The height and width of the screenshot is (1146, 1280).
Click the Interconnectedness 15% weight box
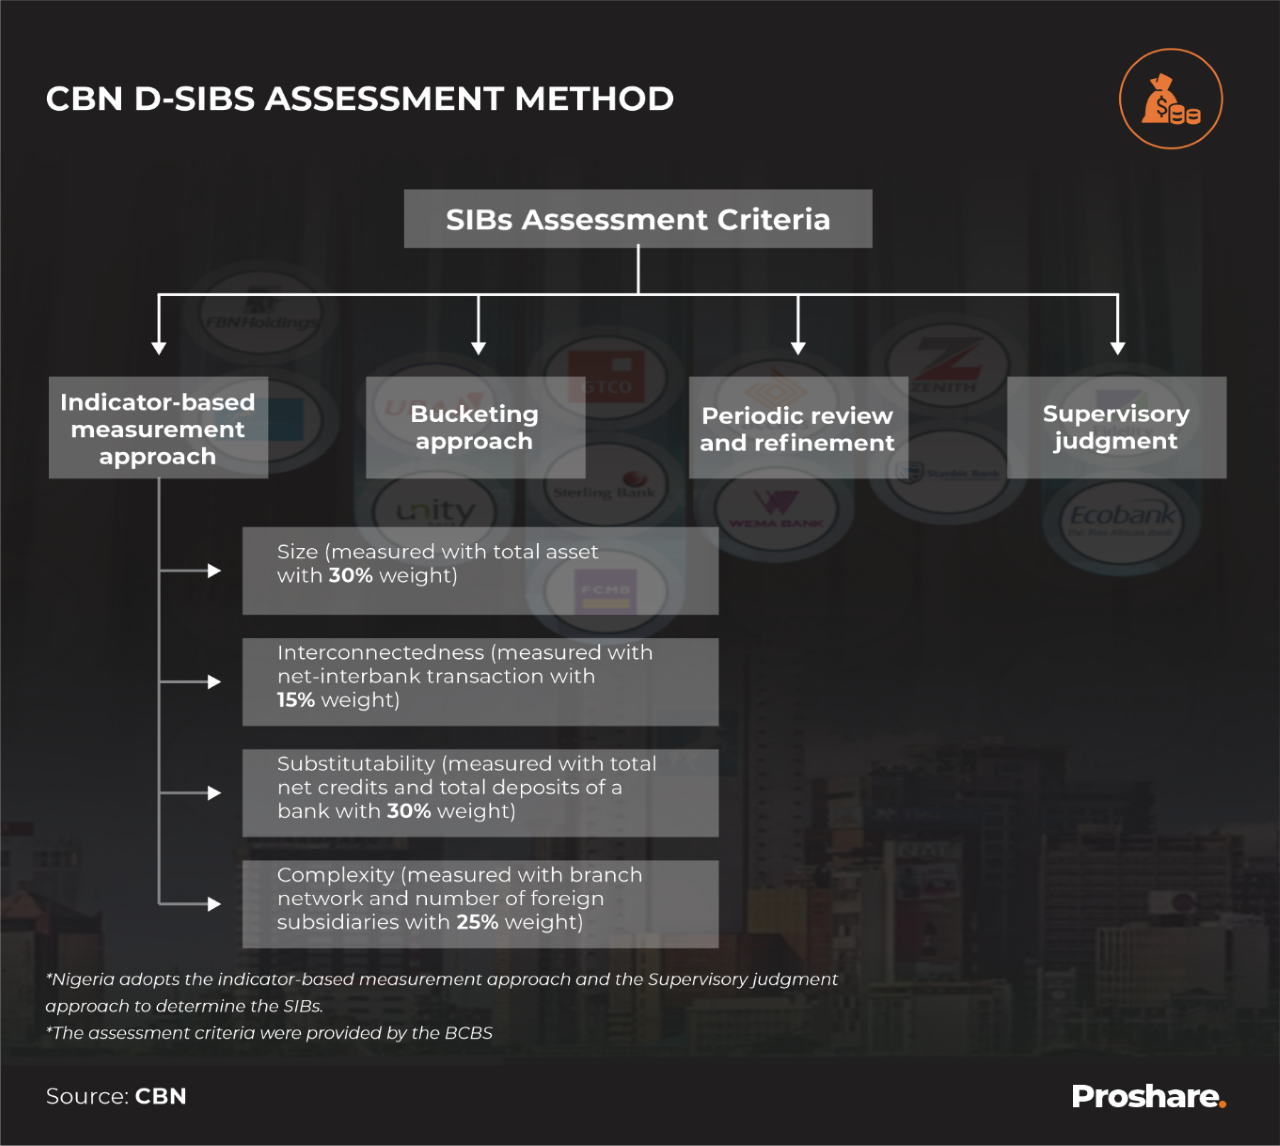coord(480,682)
